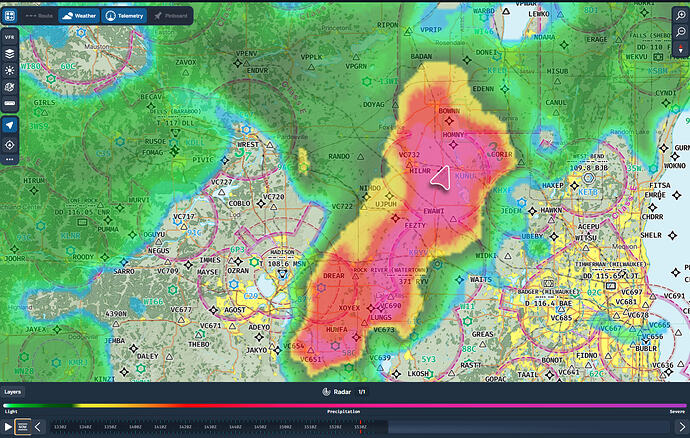Select the DALEY waypoint label
The image size is (690, 438).
click(x=147, y=356)
